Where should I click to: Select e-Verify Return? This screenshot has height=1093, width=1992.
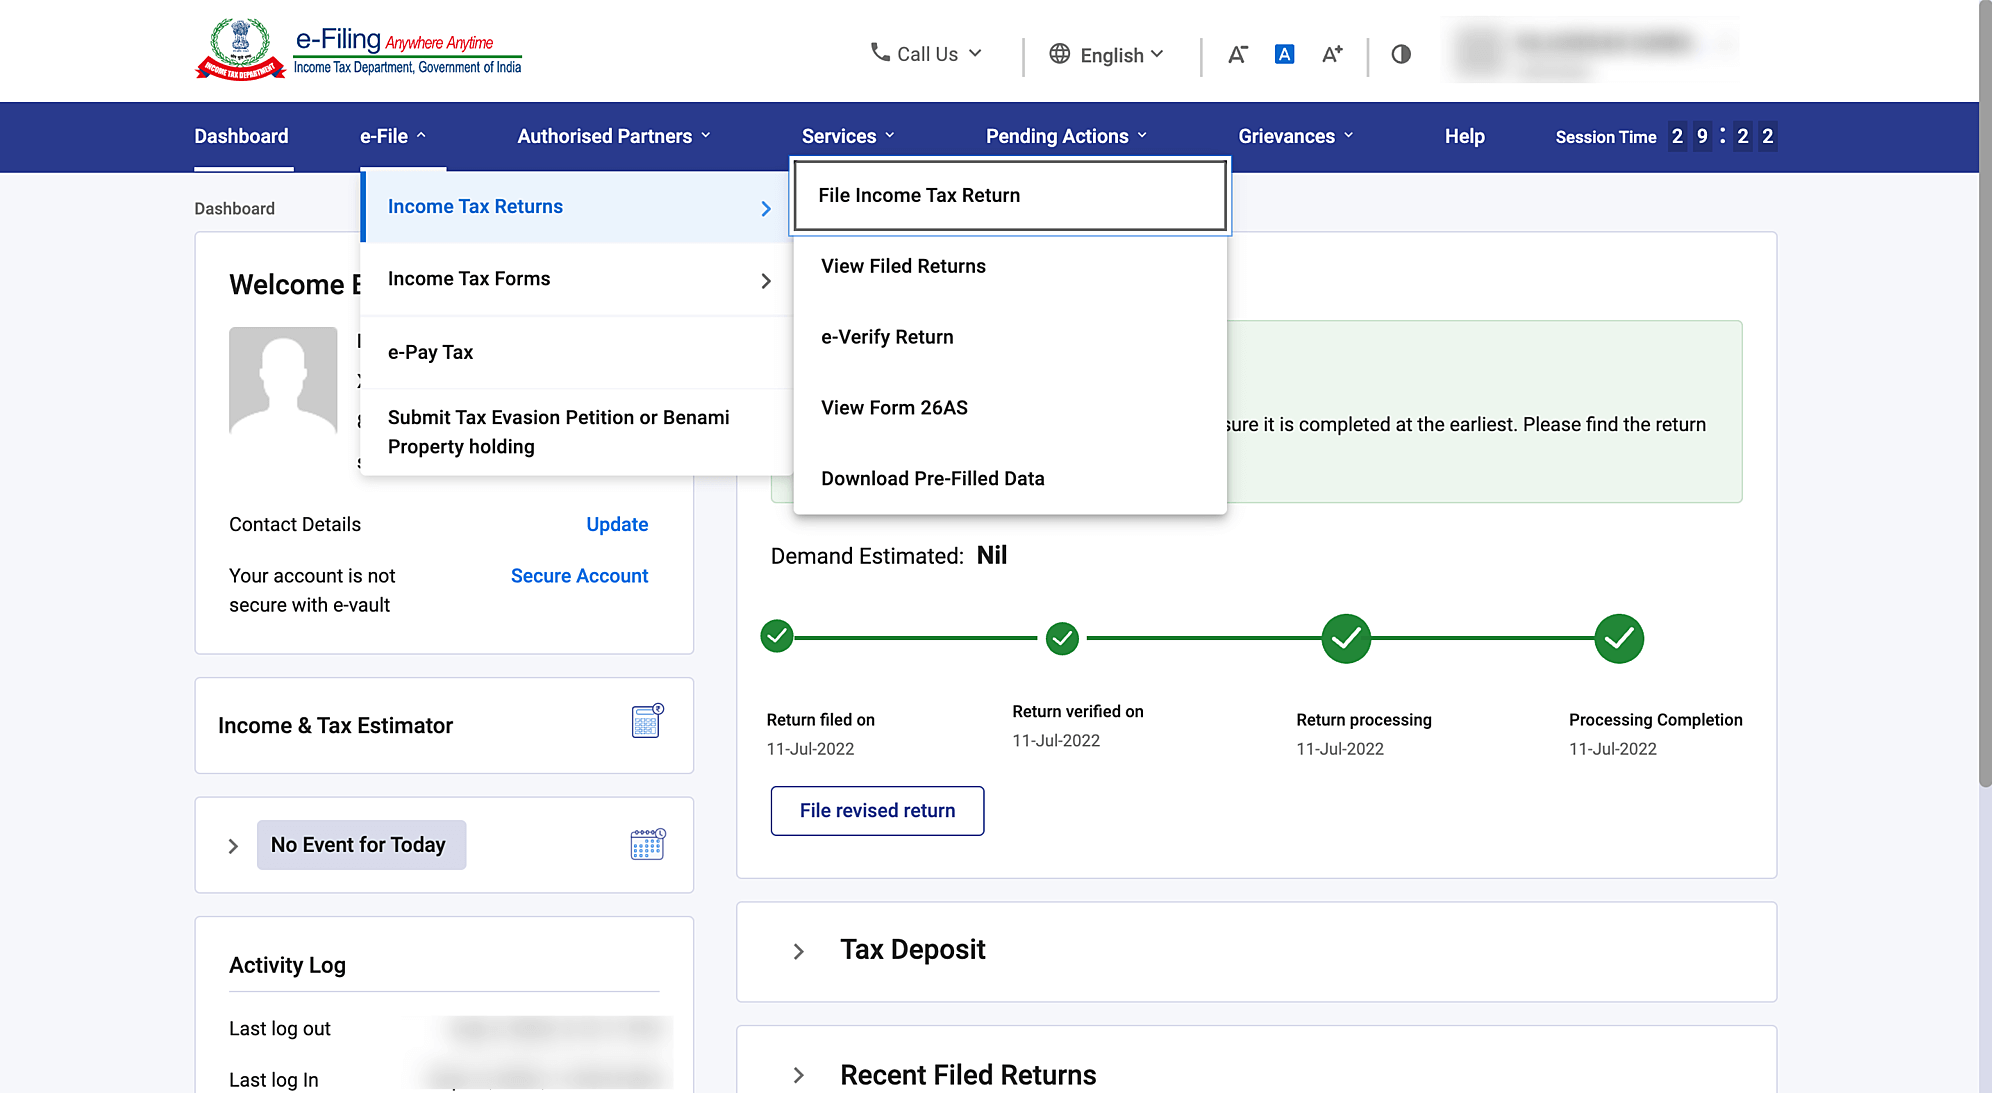[x=1010, y=337]
